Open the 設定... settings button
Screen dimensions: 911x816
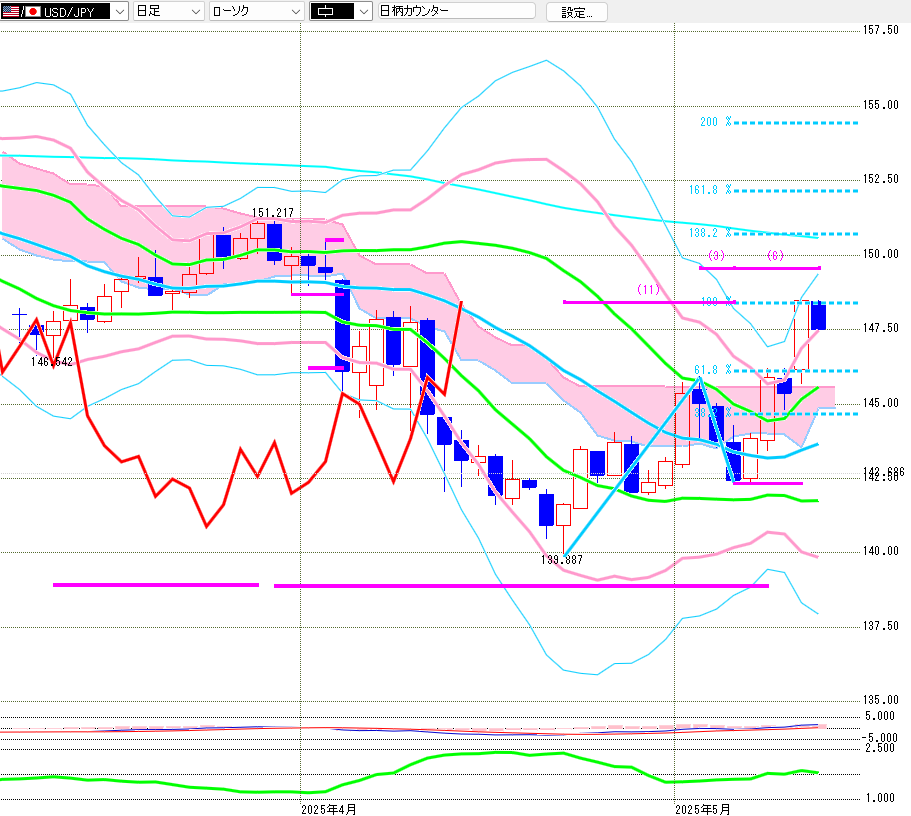pos(577,12)
